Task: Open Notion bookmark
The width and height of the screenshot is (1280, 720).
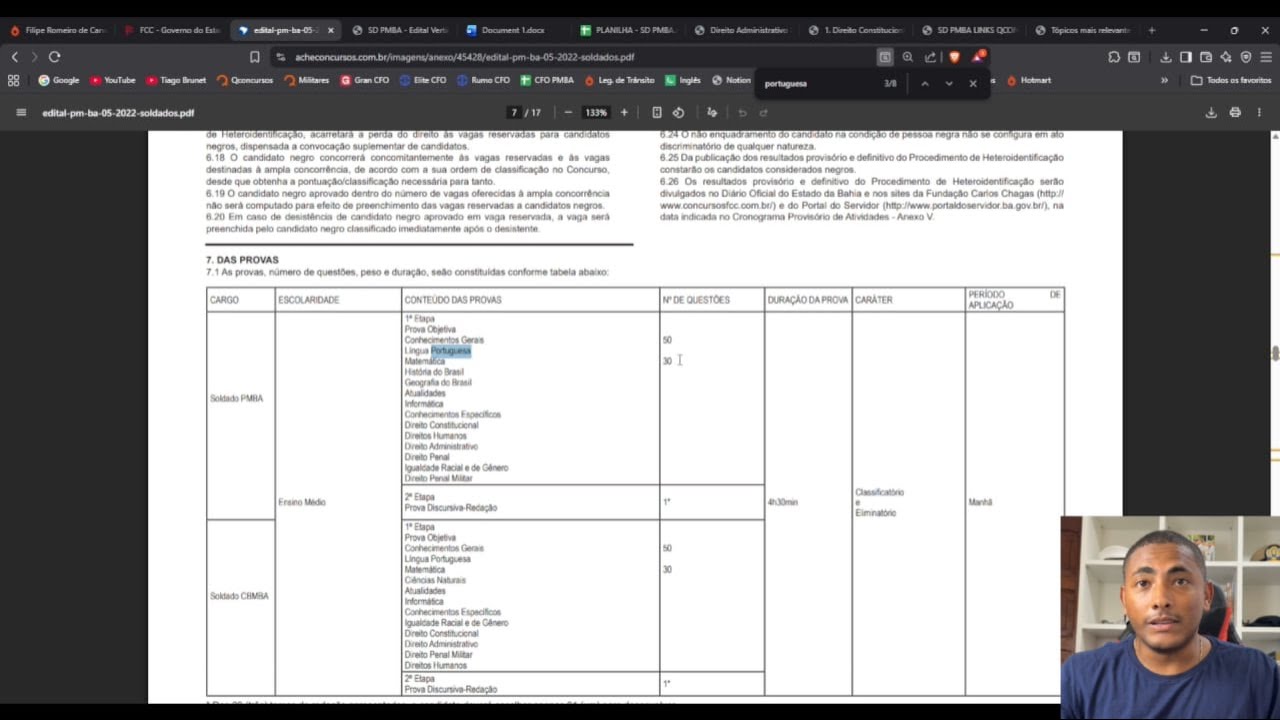Action: click(731, 80)
